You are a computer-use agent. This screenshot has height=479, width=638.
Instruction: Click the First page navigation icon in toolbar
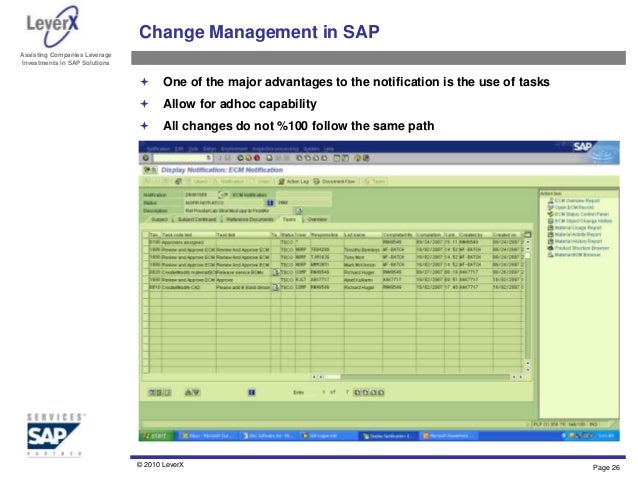[x=299, y=158]
